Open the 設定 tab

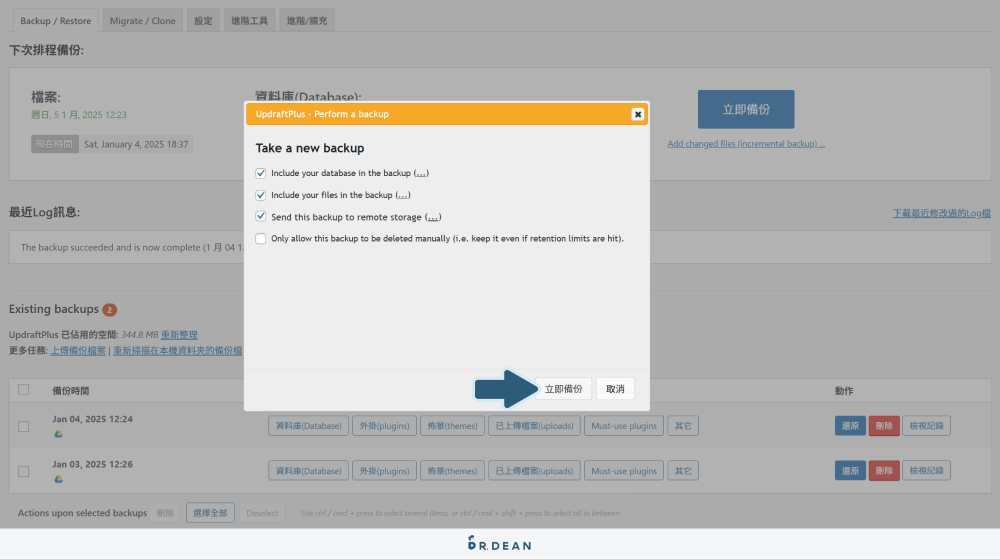point(203,20)
